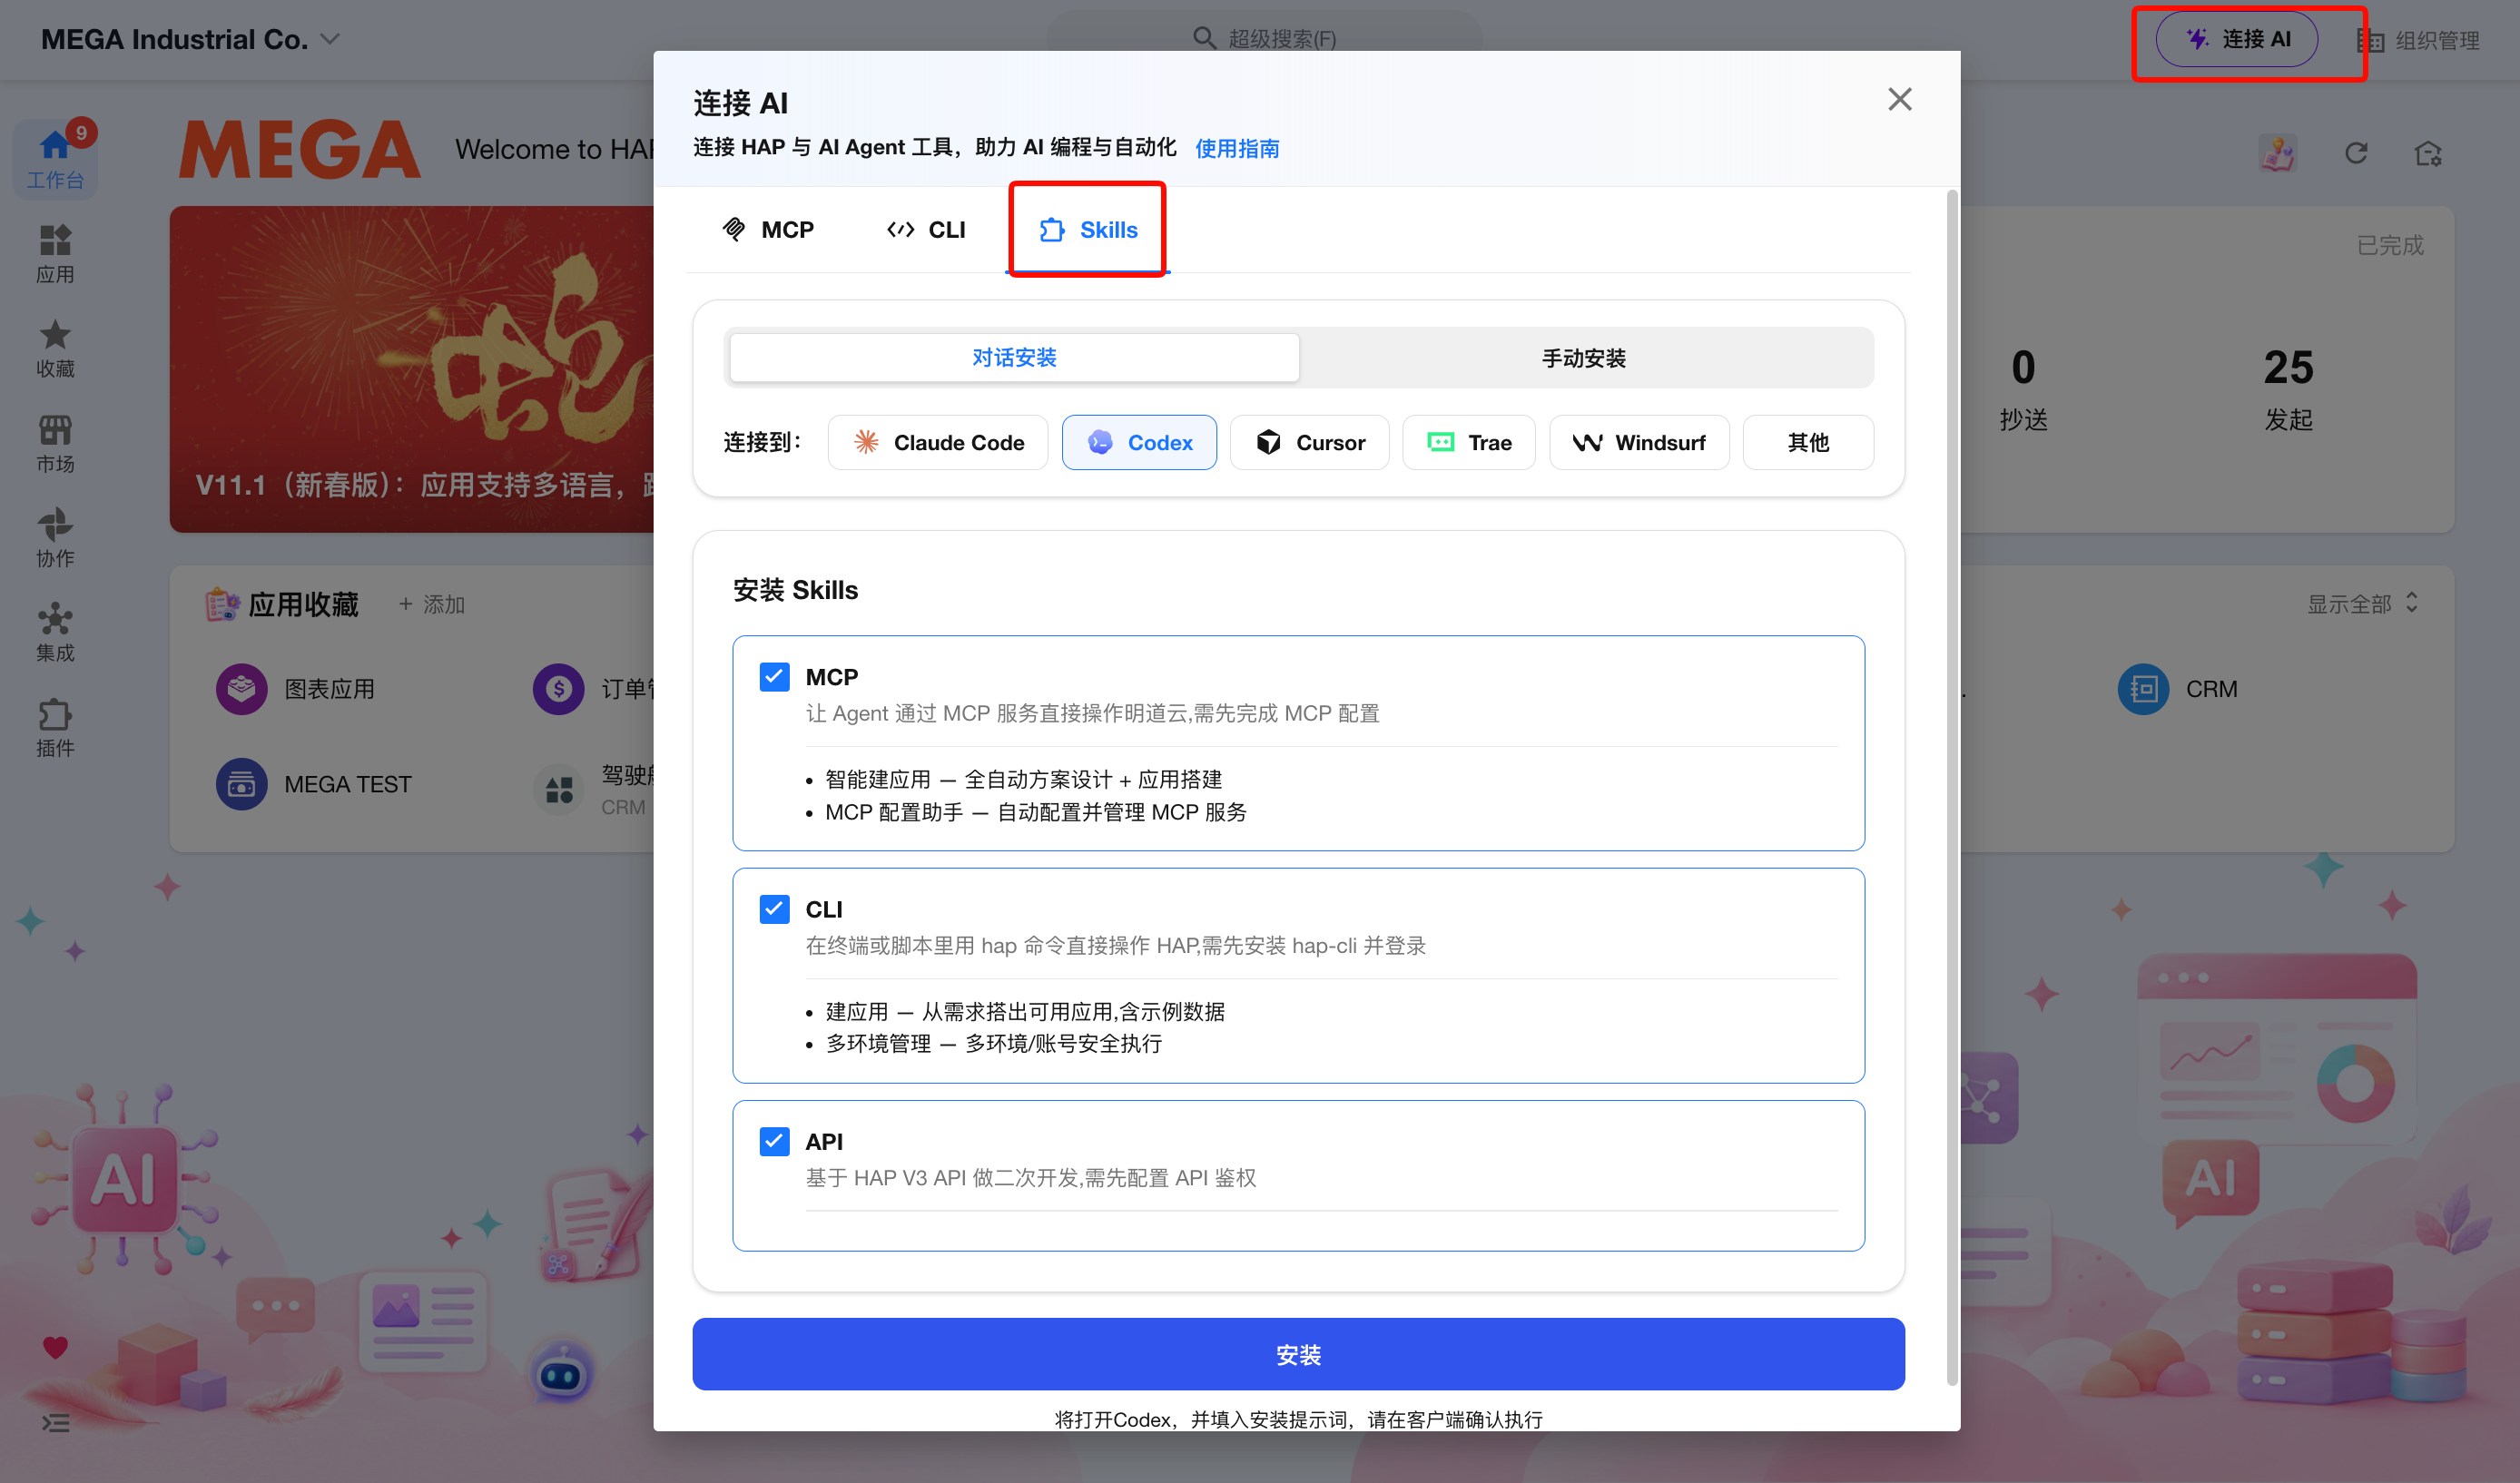The height and width of the screenshot is (1483, 2520).
Task: Toggle the MCP skill checkbox
Action: pos(774,677)
